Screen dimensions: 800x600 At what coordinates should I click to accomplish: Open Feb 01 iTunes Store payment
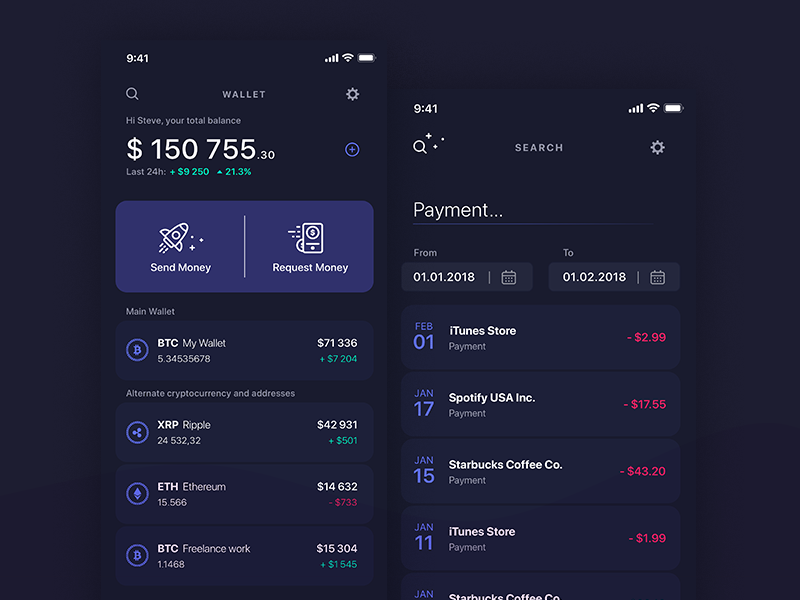tap(540, 337)
